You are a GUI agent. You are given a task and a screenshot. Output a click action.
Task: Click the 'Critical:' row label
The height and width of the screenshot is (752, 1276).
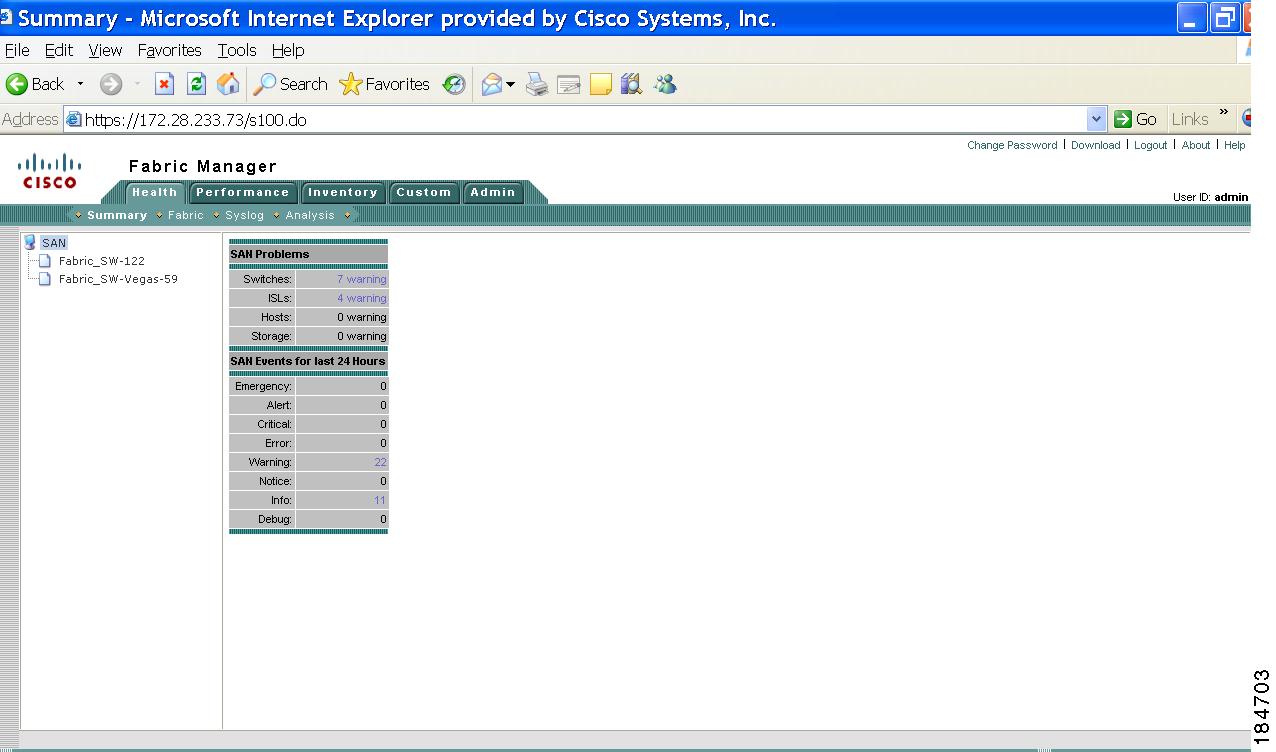274,424
